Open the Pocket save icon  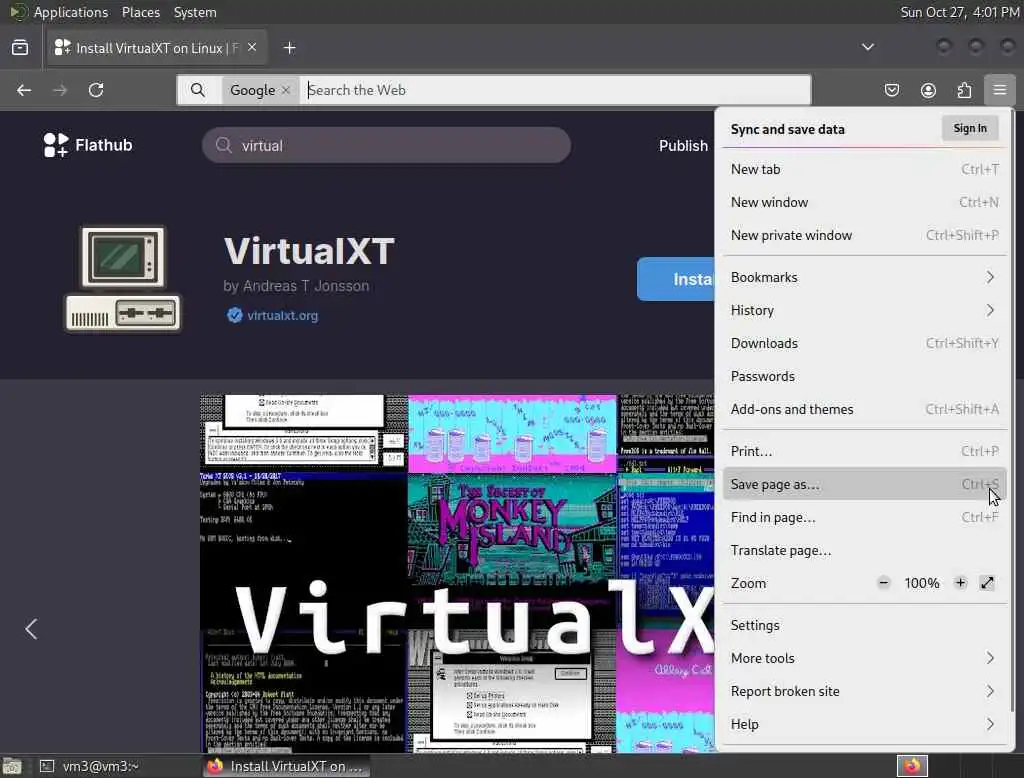(891, 90)
